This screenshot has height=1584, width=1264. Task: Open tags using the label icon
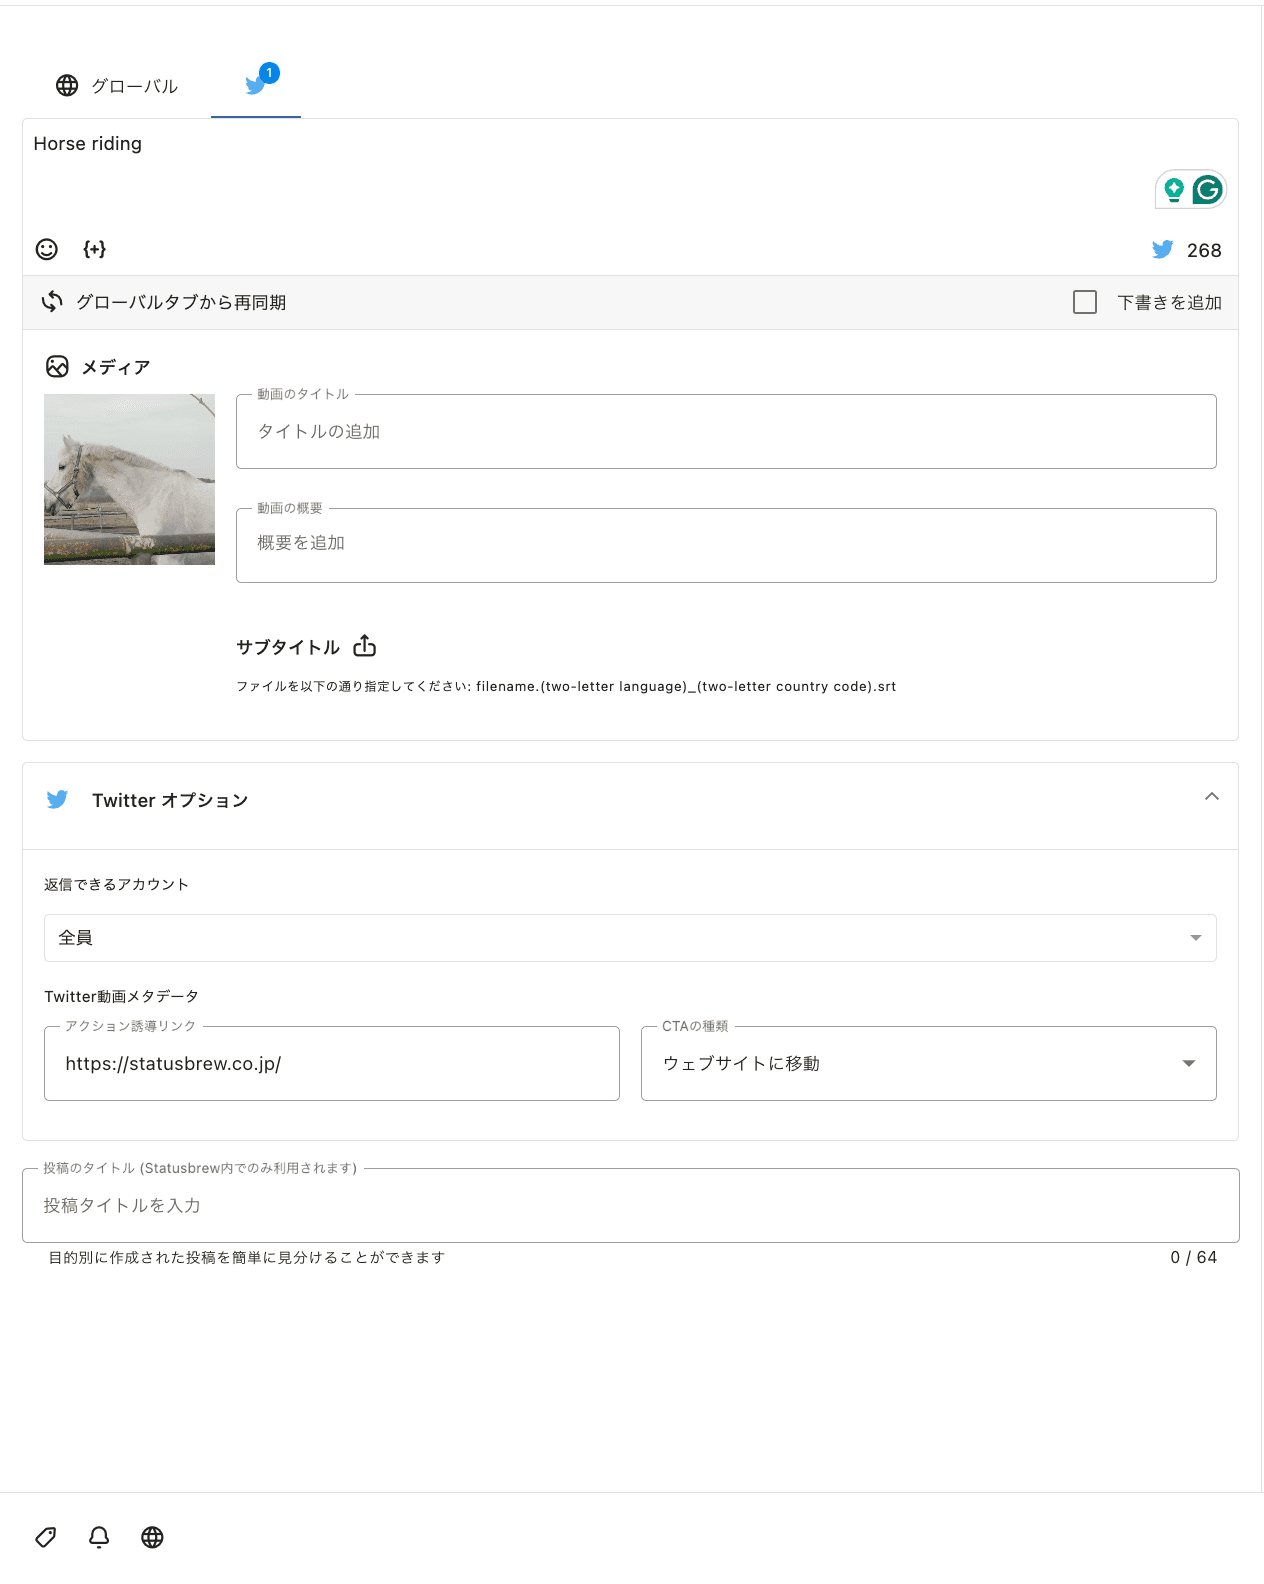click(x=46, y=1537)
